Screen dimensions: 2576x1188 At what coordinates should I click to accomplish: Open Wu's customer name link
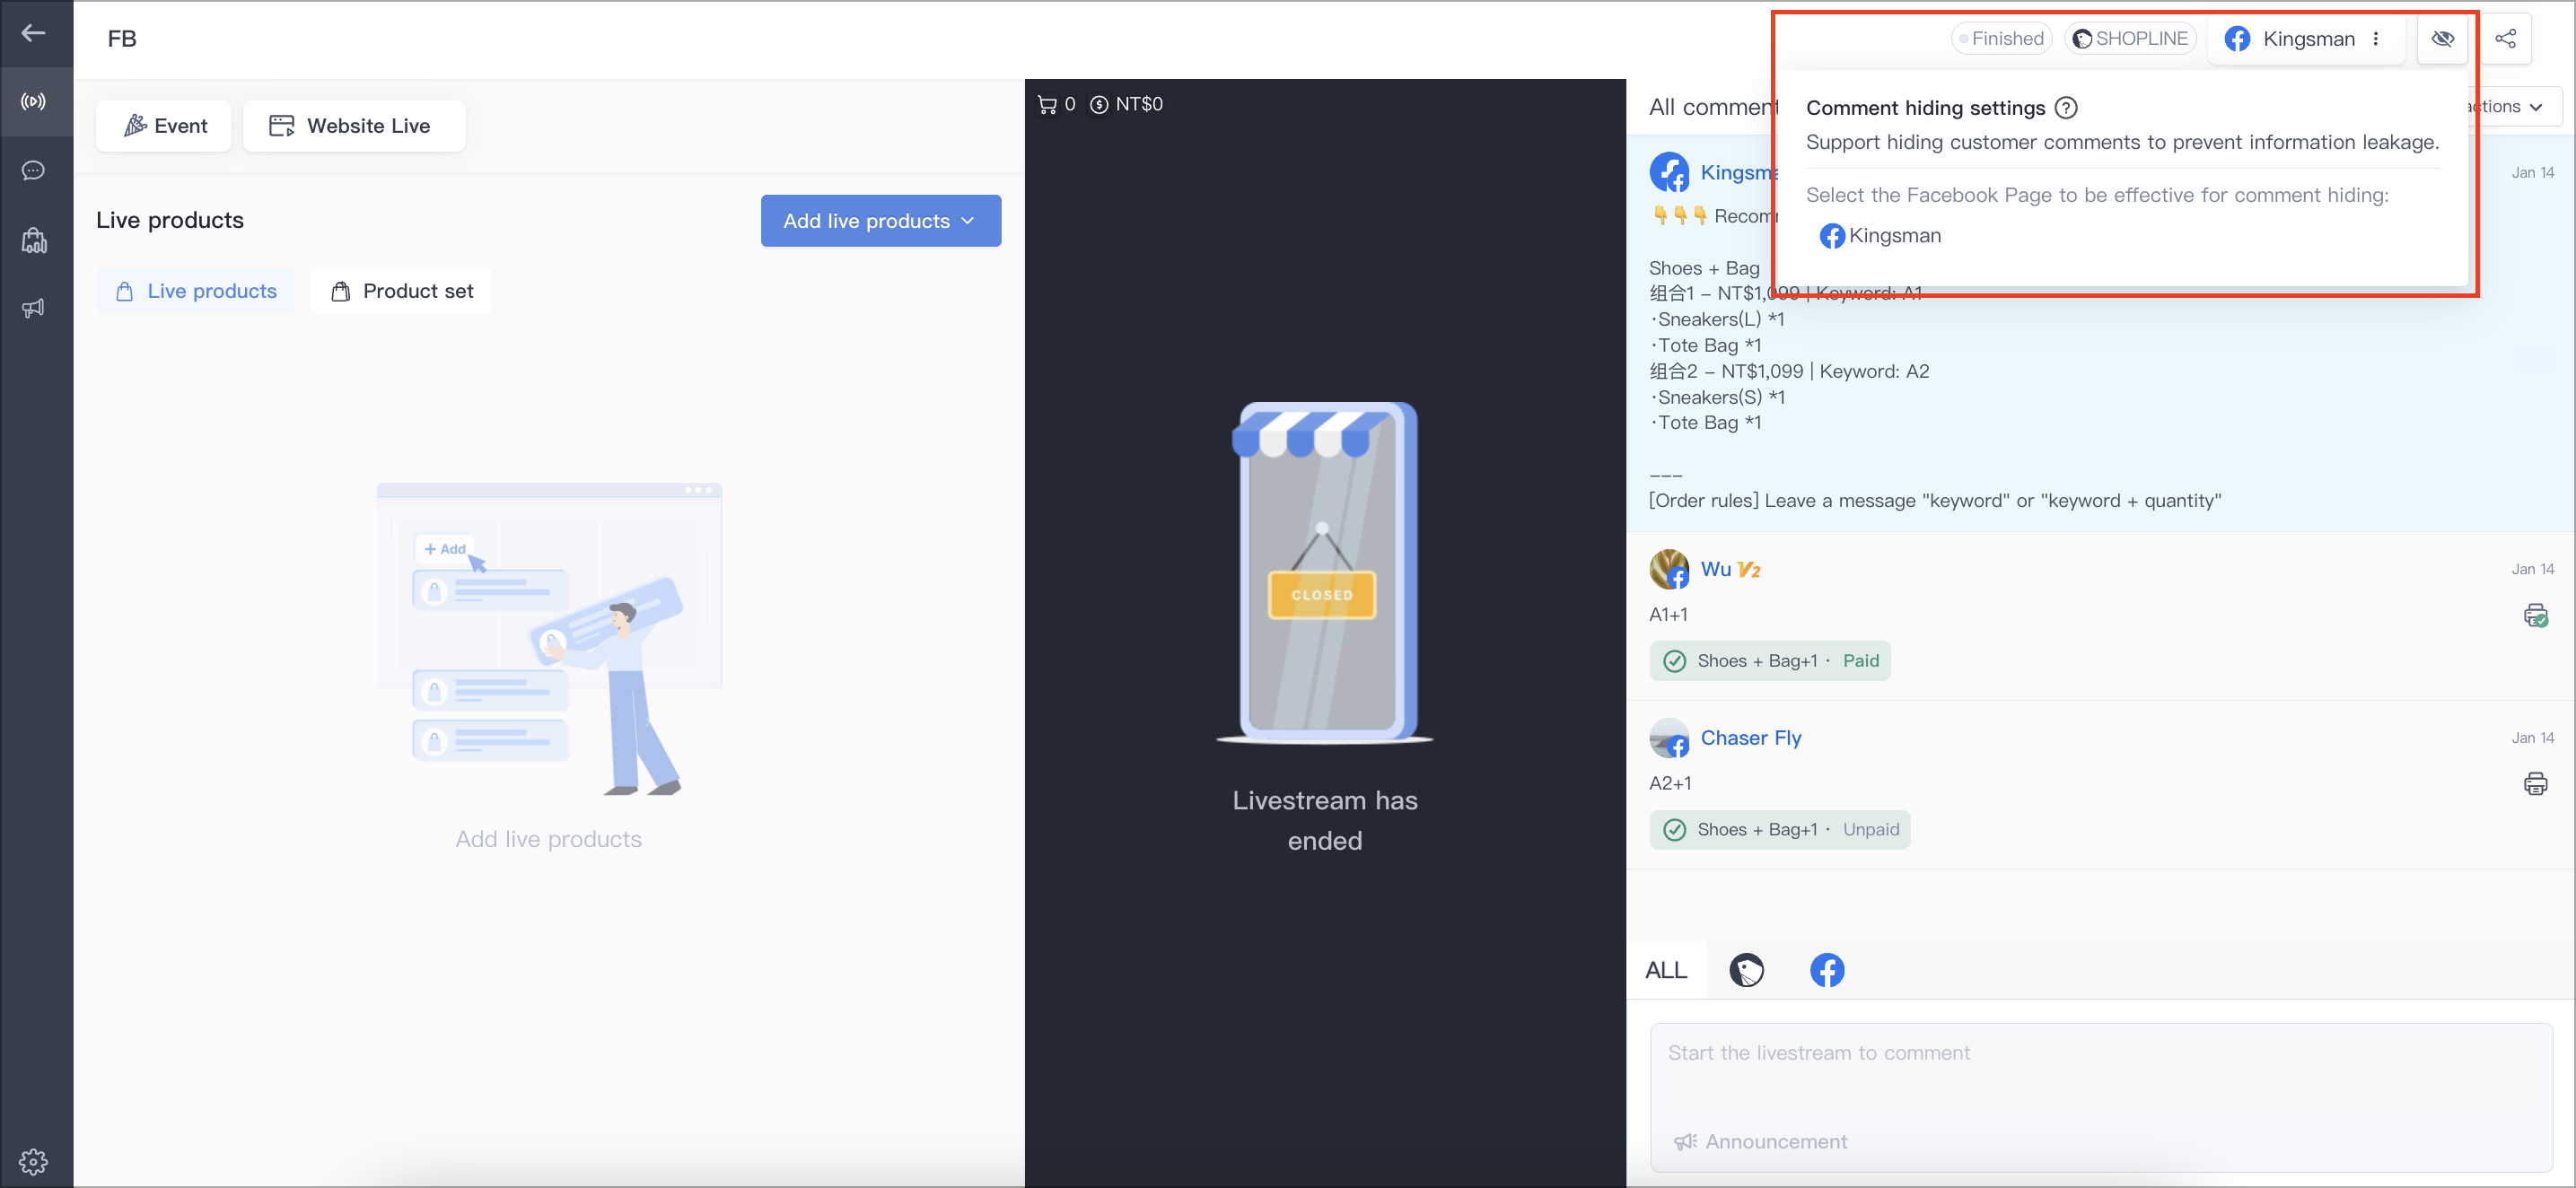[x=1716, y=569]
